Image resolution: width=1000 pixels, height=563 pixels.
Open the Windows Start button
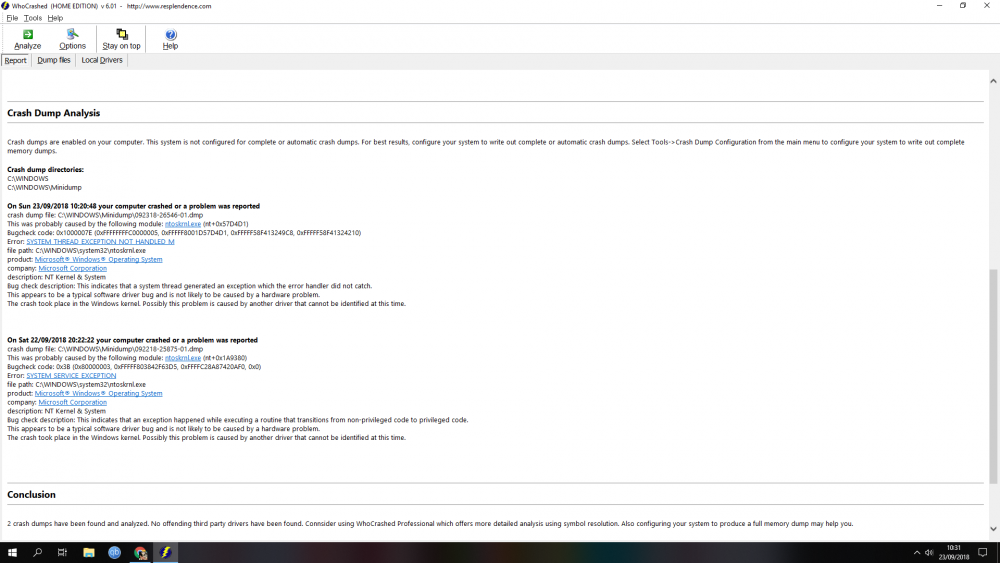click(x=12, y=553)
